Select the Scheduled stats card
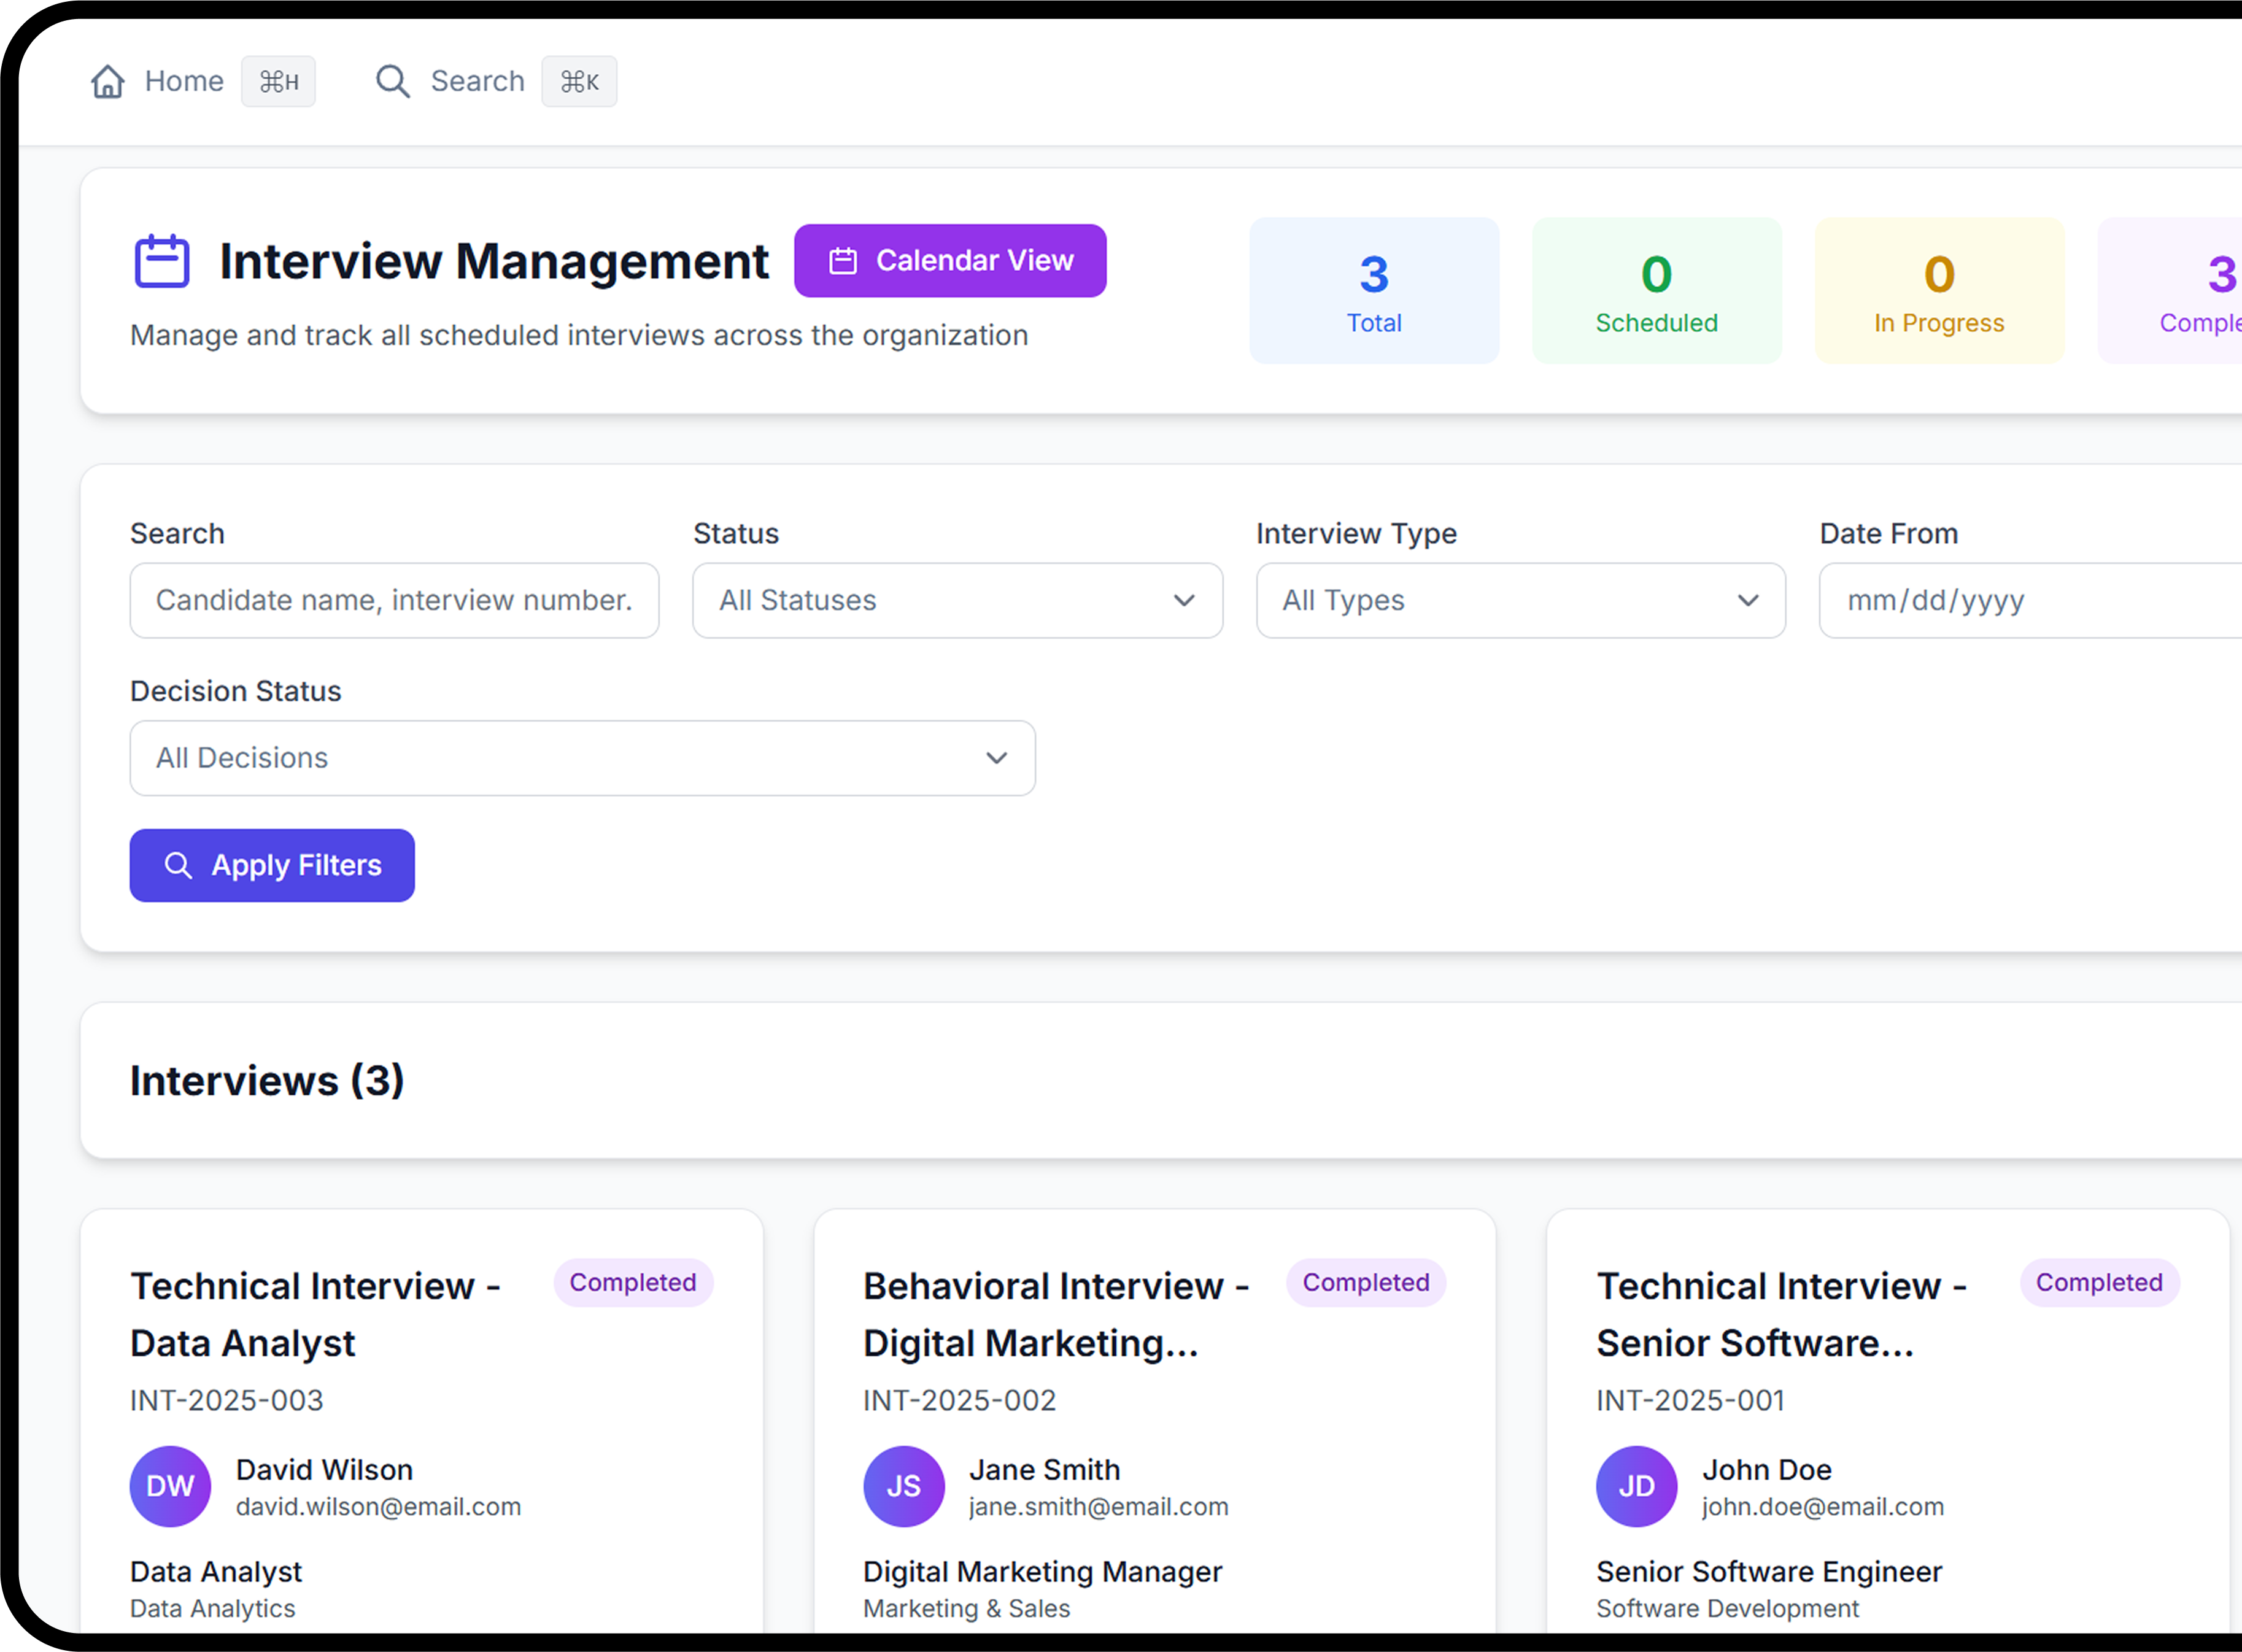 click(1656, 290)
